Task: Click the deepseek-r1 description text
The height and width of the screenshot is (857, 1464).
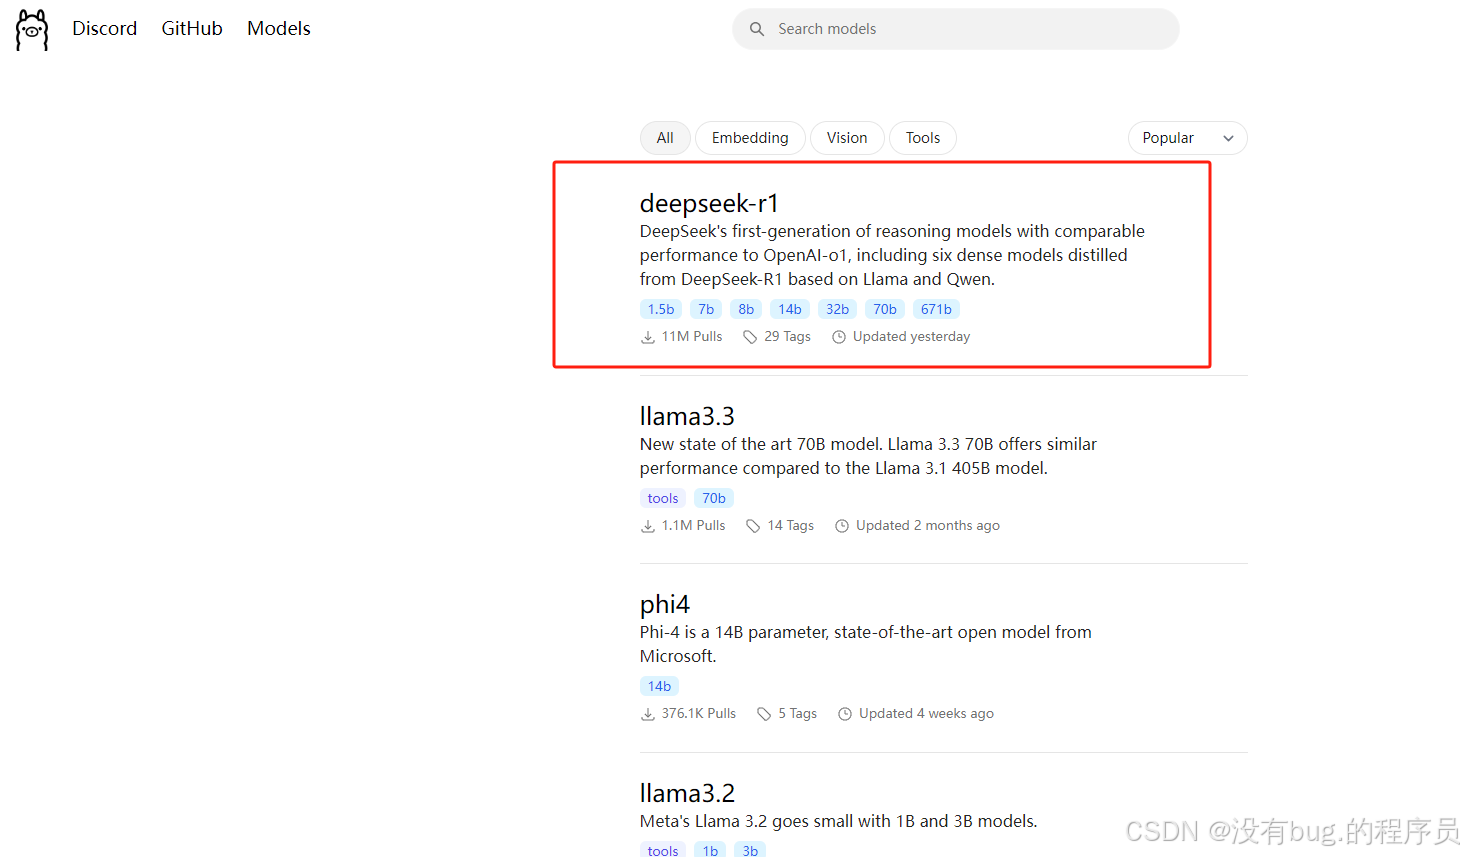Action: (x=892, y=255)
